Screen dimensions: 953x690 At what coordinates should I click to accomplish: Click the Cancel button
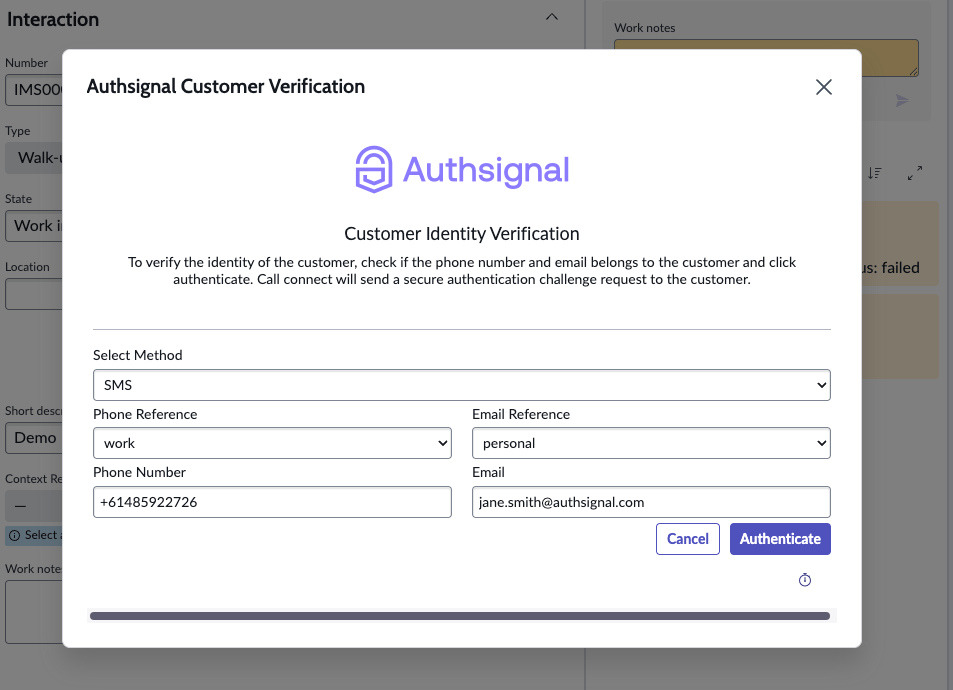coord(688,539)
